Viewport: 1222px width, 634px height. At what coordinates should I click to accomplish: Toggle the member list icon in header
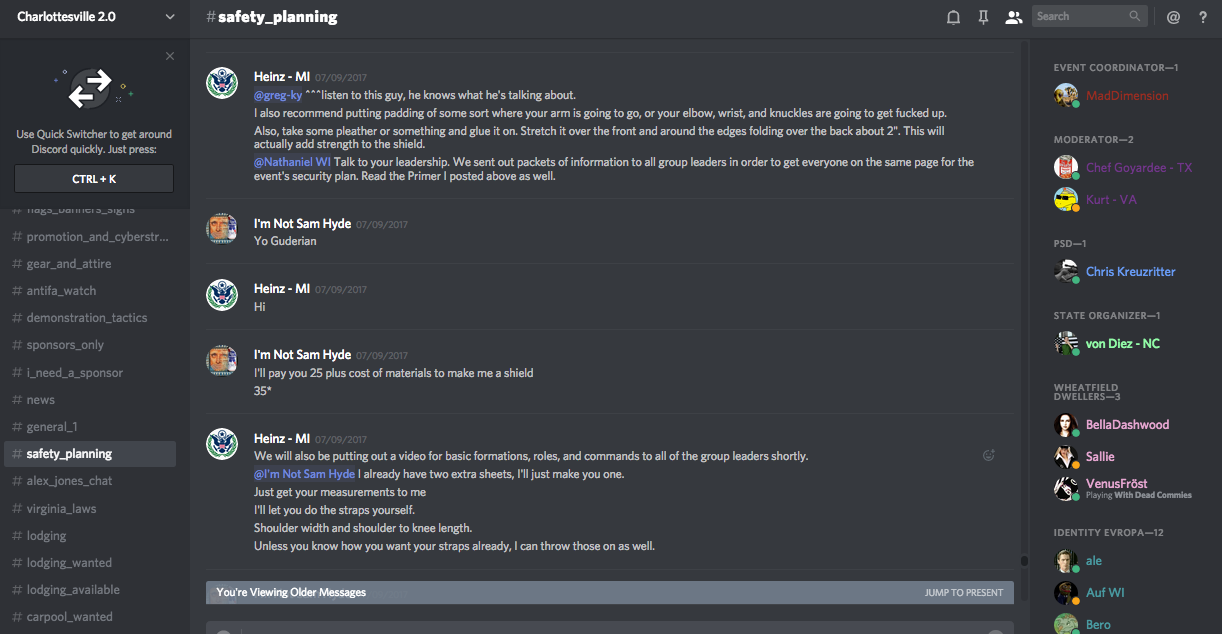1014,17
